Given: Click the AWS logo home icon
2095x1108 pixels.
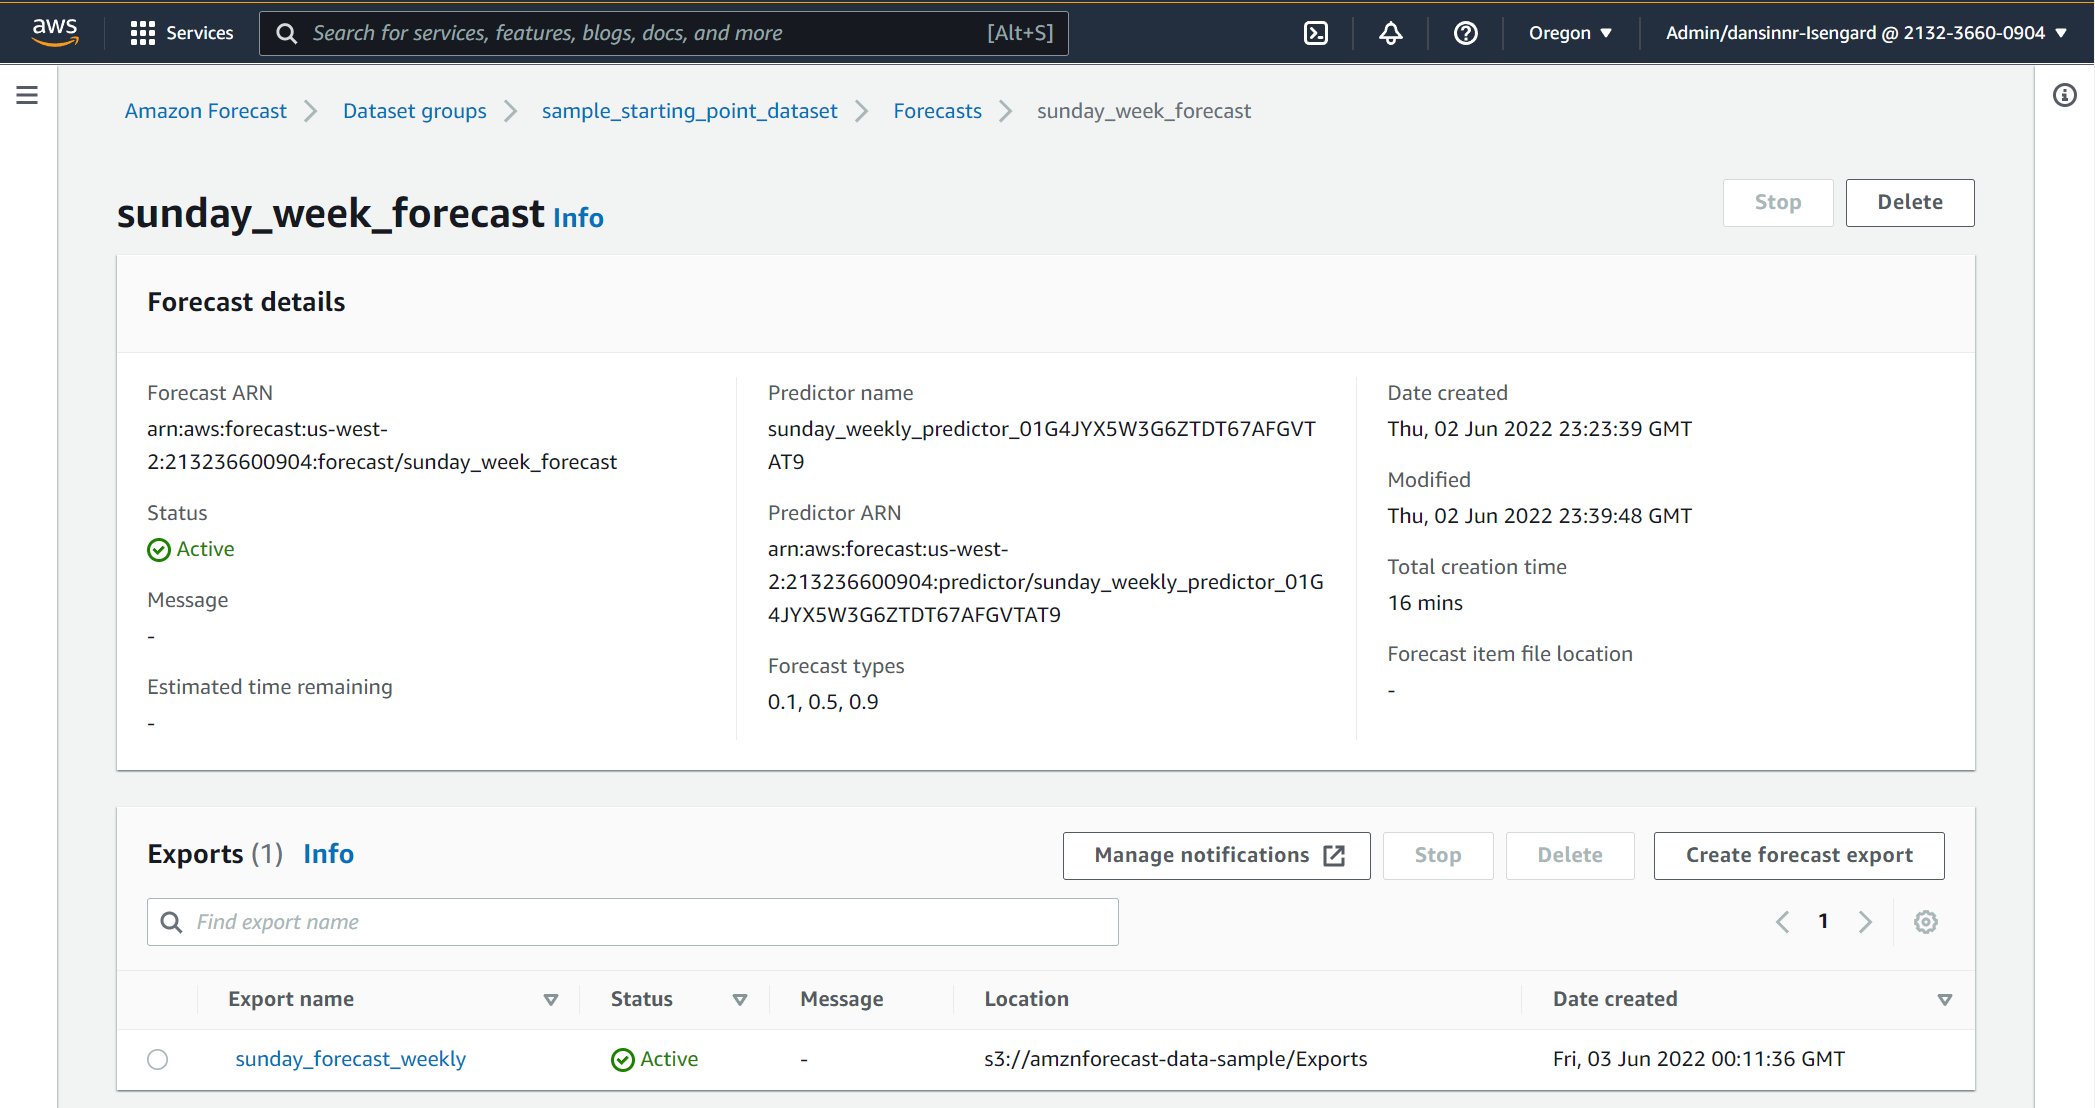Looking at the screenshot, I should pos(55,32).
